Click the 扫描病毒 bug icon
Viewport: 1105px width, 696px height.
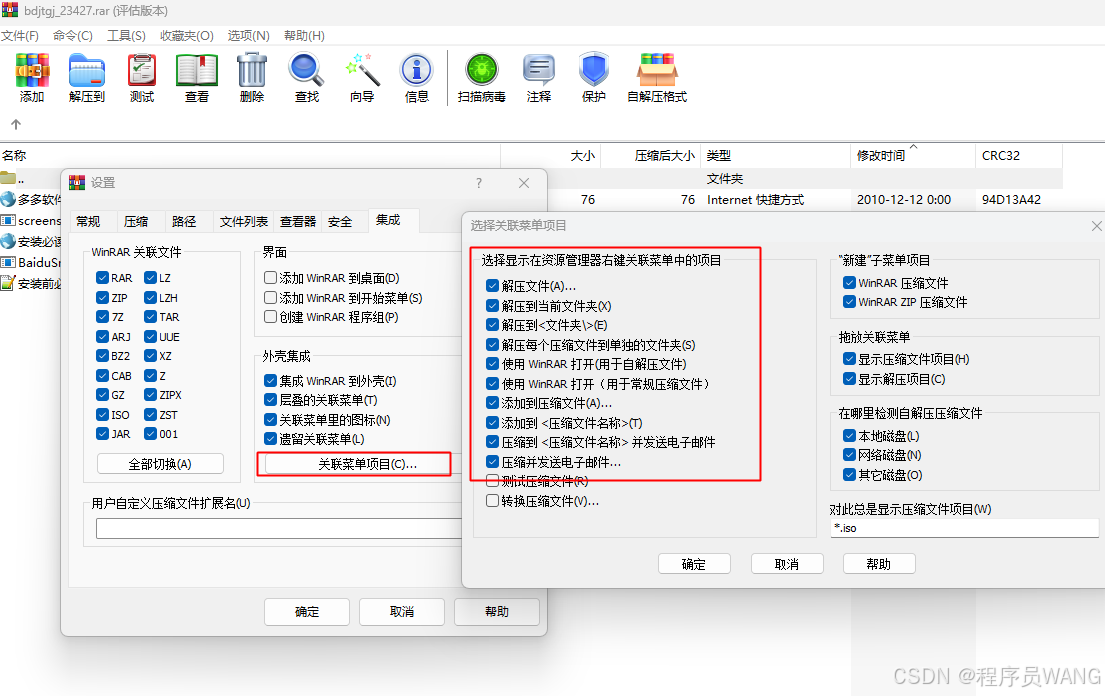(x=482, y=70)
